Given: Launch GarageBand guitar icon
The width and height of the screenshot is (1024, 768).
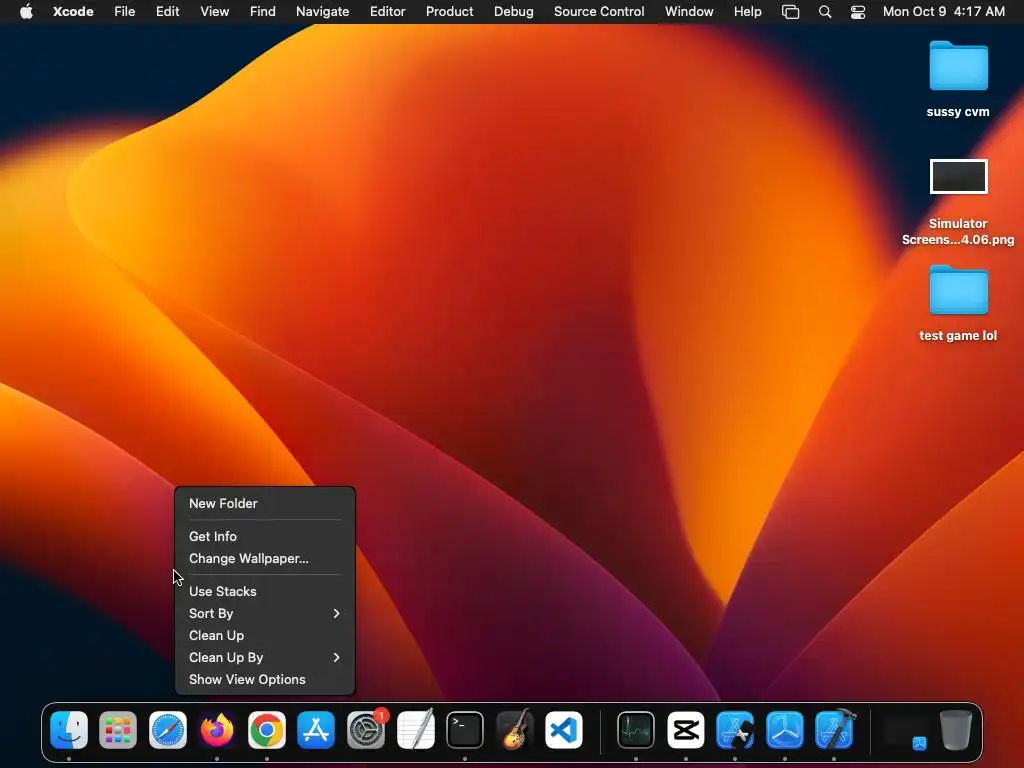Looking at the screenshot, I should [515, 729].
